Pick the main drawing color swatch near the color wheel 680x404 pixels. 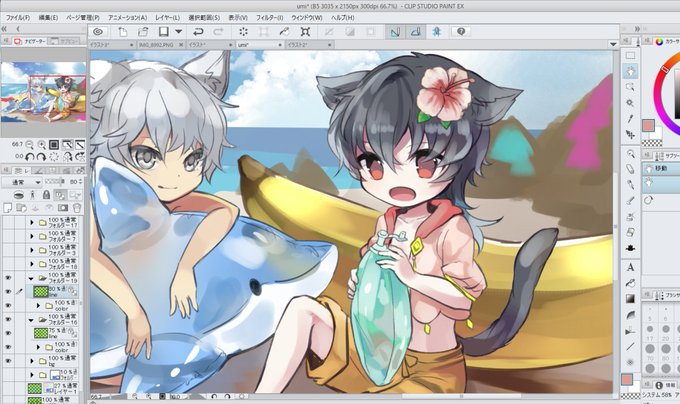[x=648, y=126]
